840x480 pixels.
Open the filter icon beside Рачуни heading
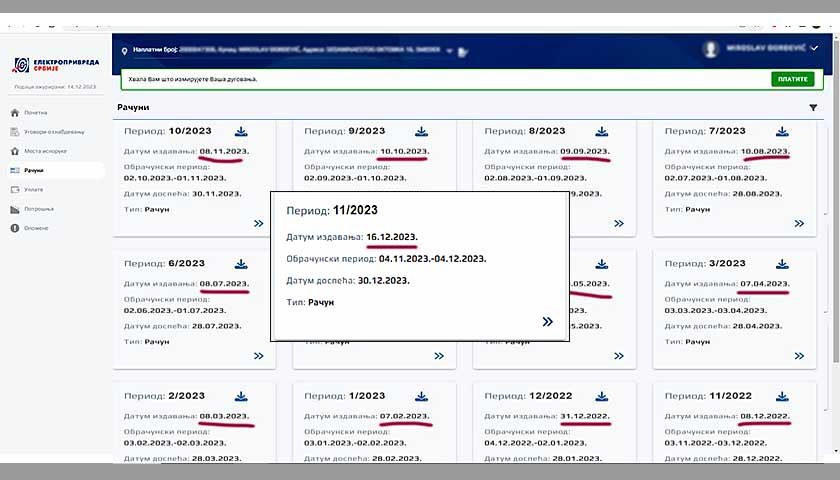pos(813,108)
